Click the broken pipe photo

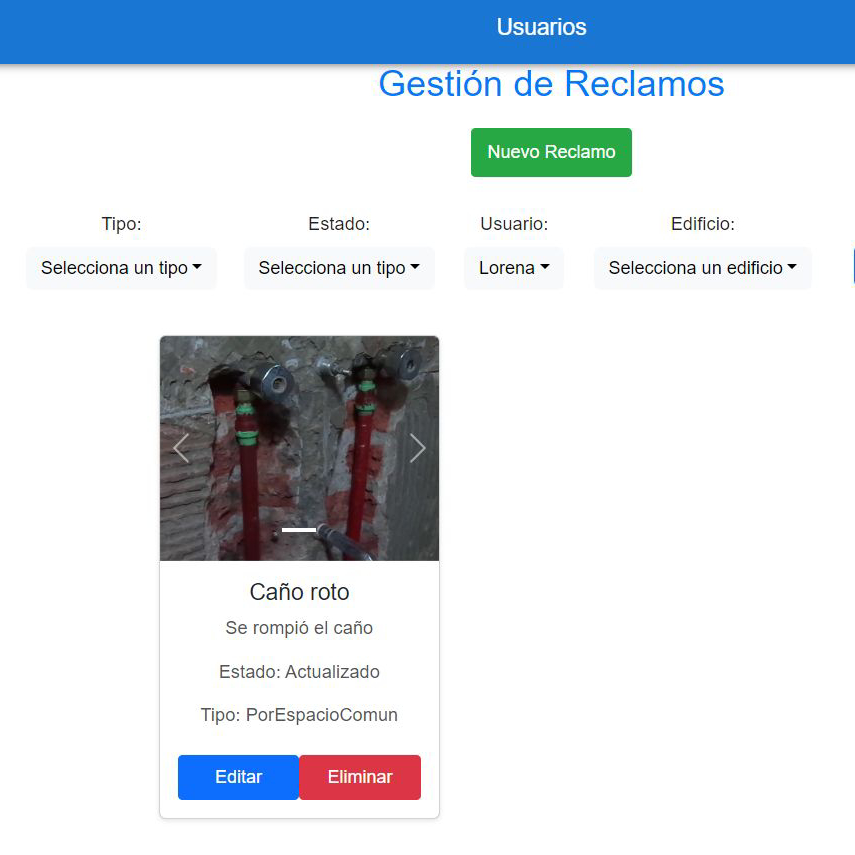coord(299,420)
